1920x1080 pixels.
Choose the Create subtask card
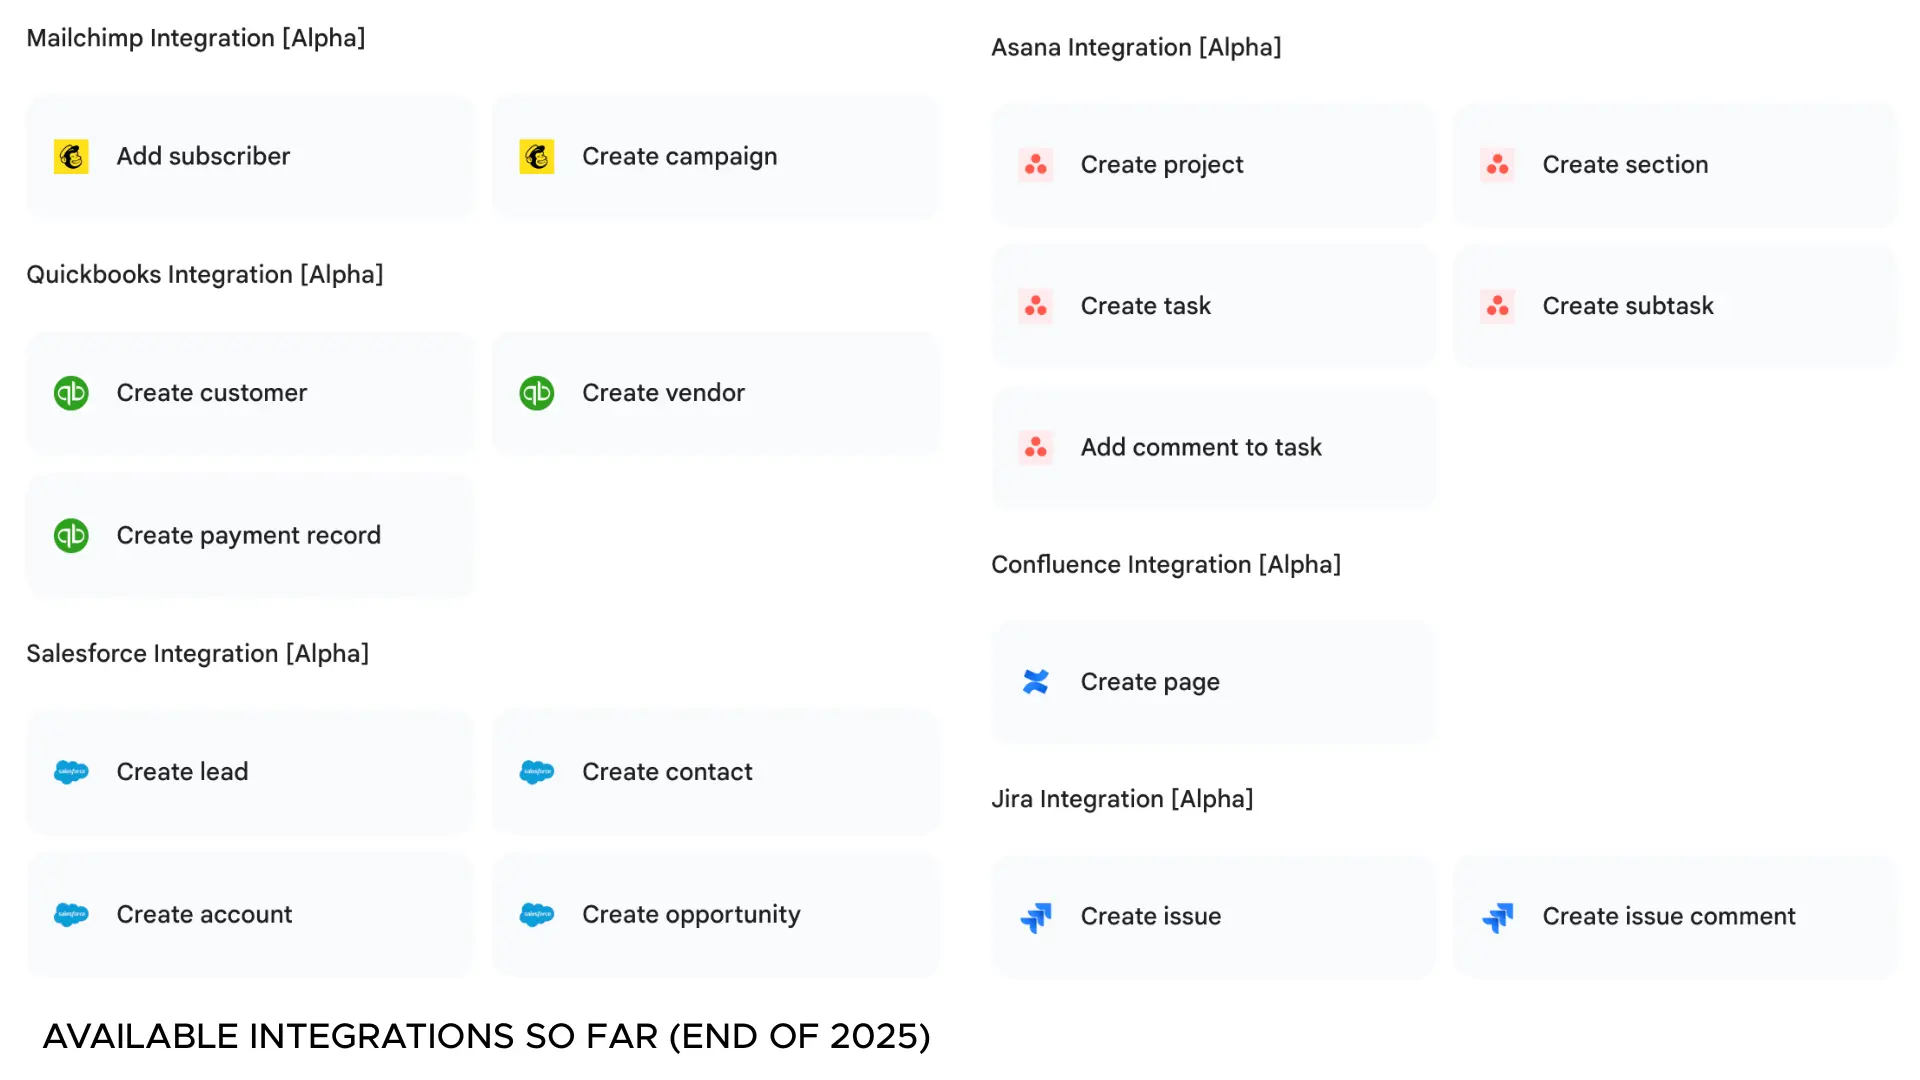click(x=1675, y=306)
